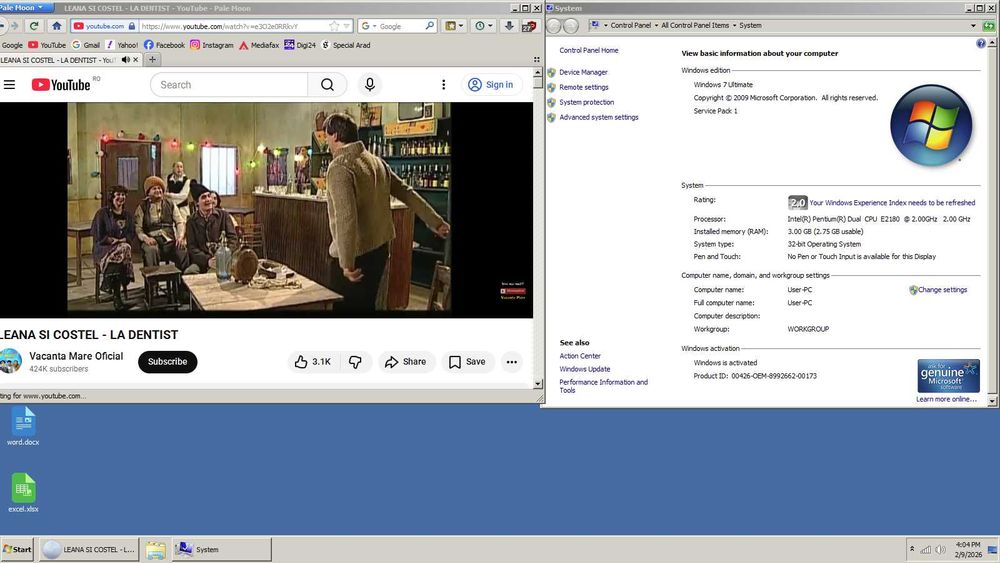This screenshot has height=563, width=1000.
Task: Open System protection link
Action: tap(587, 102)
